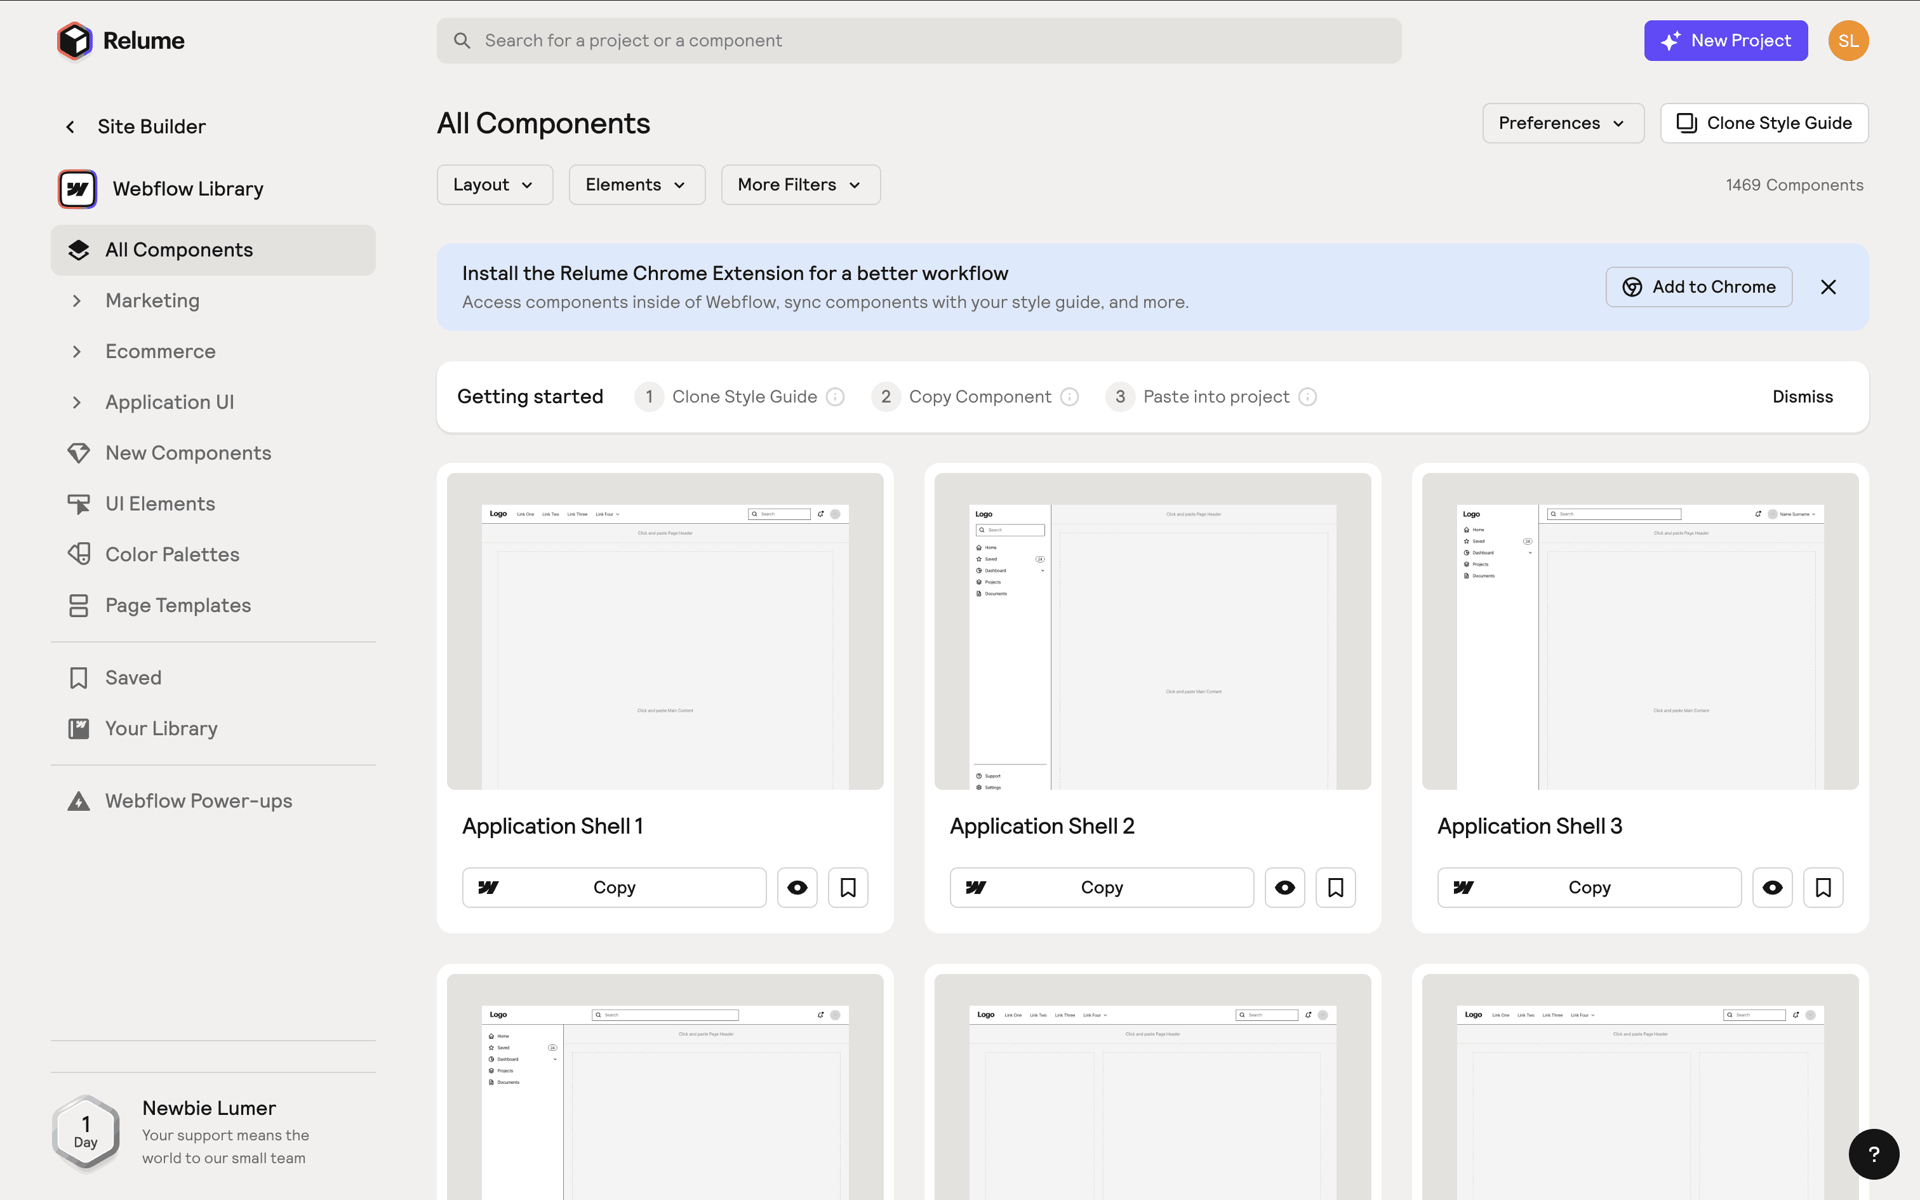Click the Application Shell 2 title
This screenshot has width=1920, height=1200.
1042,826
